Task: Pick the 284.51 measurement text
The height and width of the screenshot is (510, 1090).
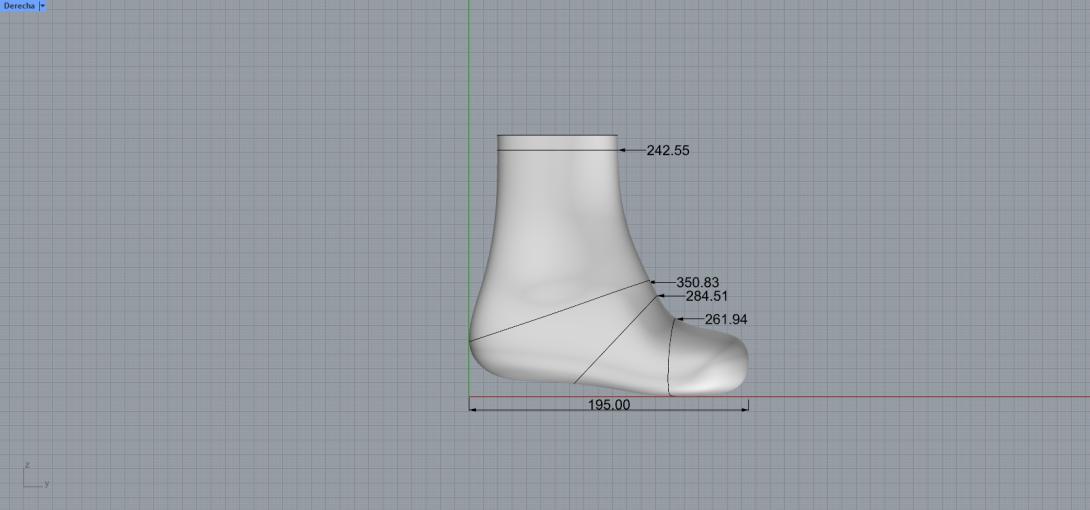Action: 706,296
